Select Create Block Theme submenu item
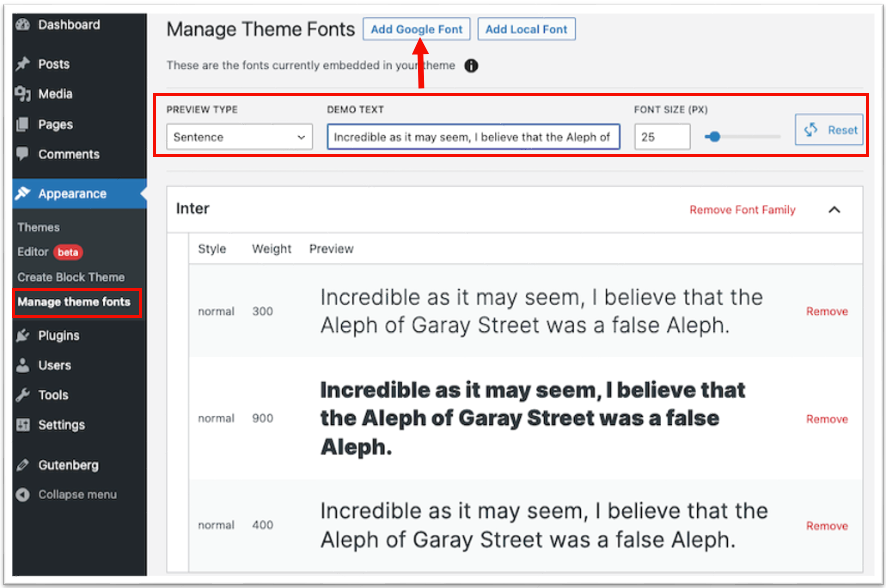This screenshot has height=588, width=886. click(x=71, y=277)
